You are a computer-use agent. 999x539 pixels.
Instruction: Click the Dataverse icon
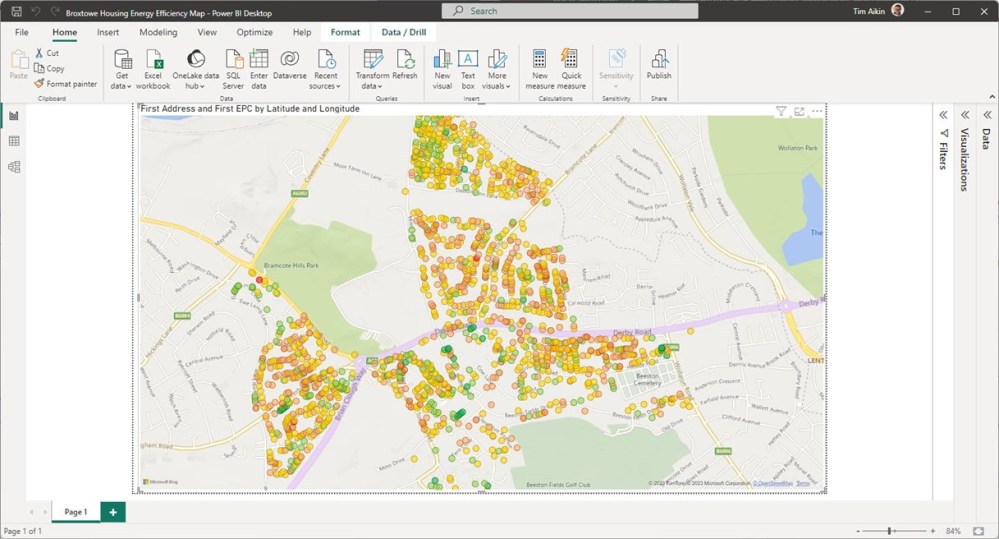[289, 59]
